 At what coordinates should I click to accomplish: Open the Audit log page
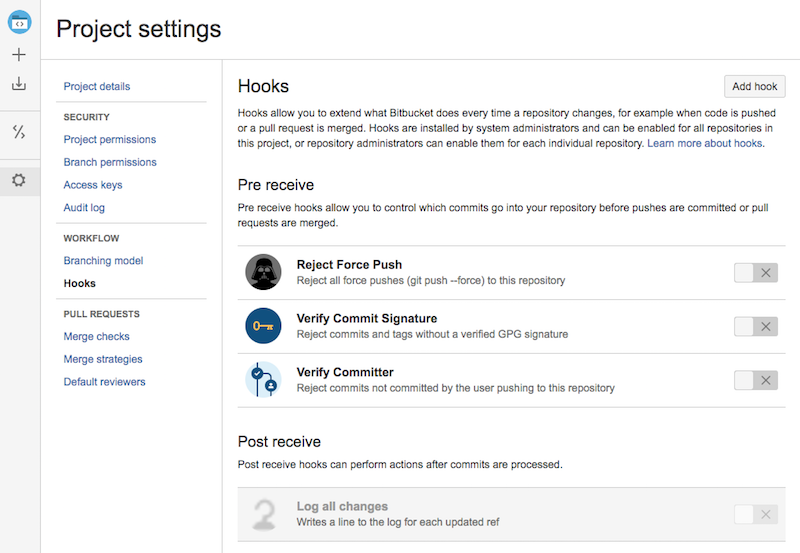pyautogui.click(x=84, y=208)
